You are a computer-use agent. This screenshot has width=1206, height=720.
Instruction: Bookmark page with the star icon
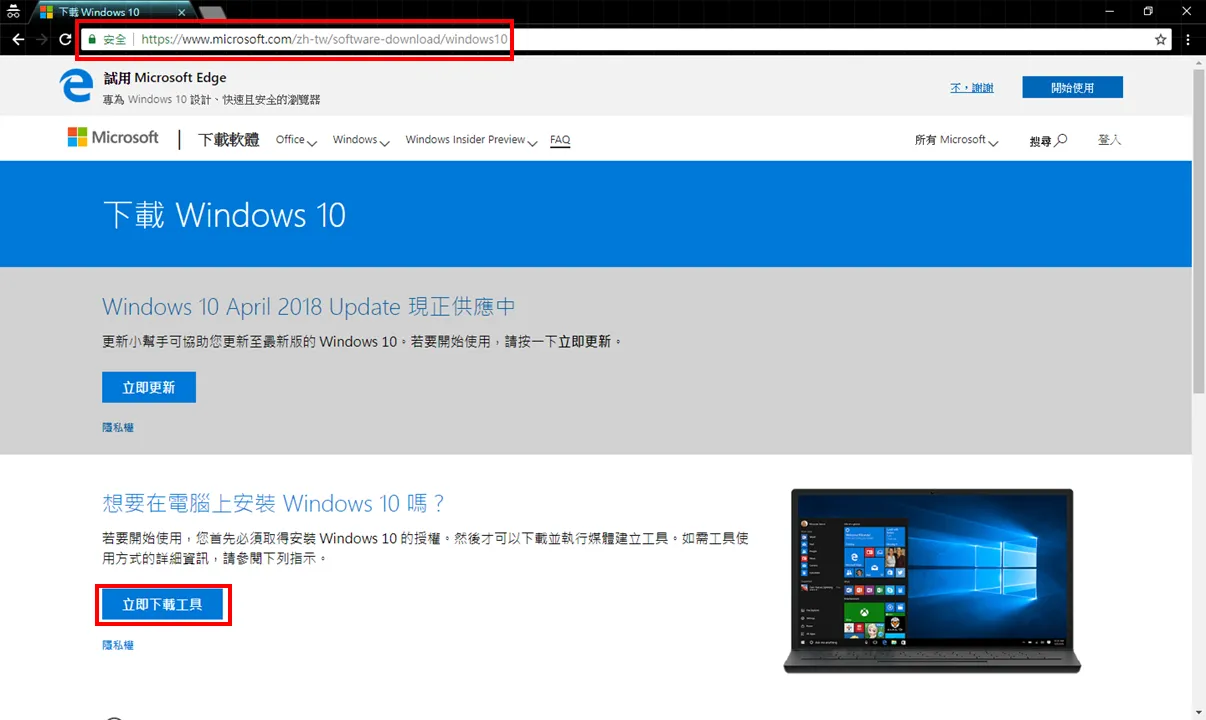1160,40
